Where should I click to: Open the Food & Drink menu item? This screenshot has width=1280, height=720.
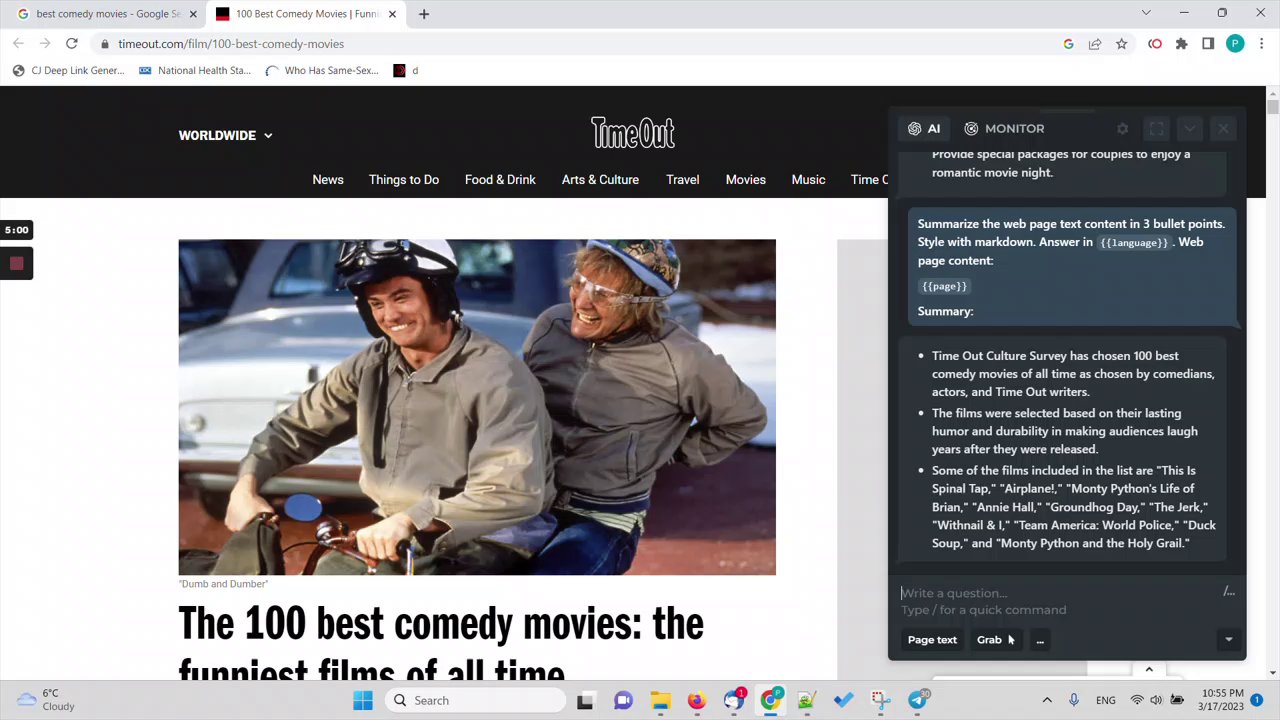click(500, 180)
